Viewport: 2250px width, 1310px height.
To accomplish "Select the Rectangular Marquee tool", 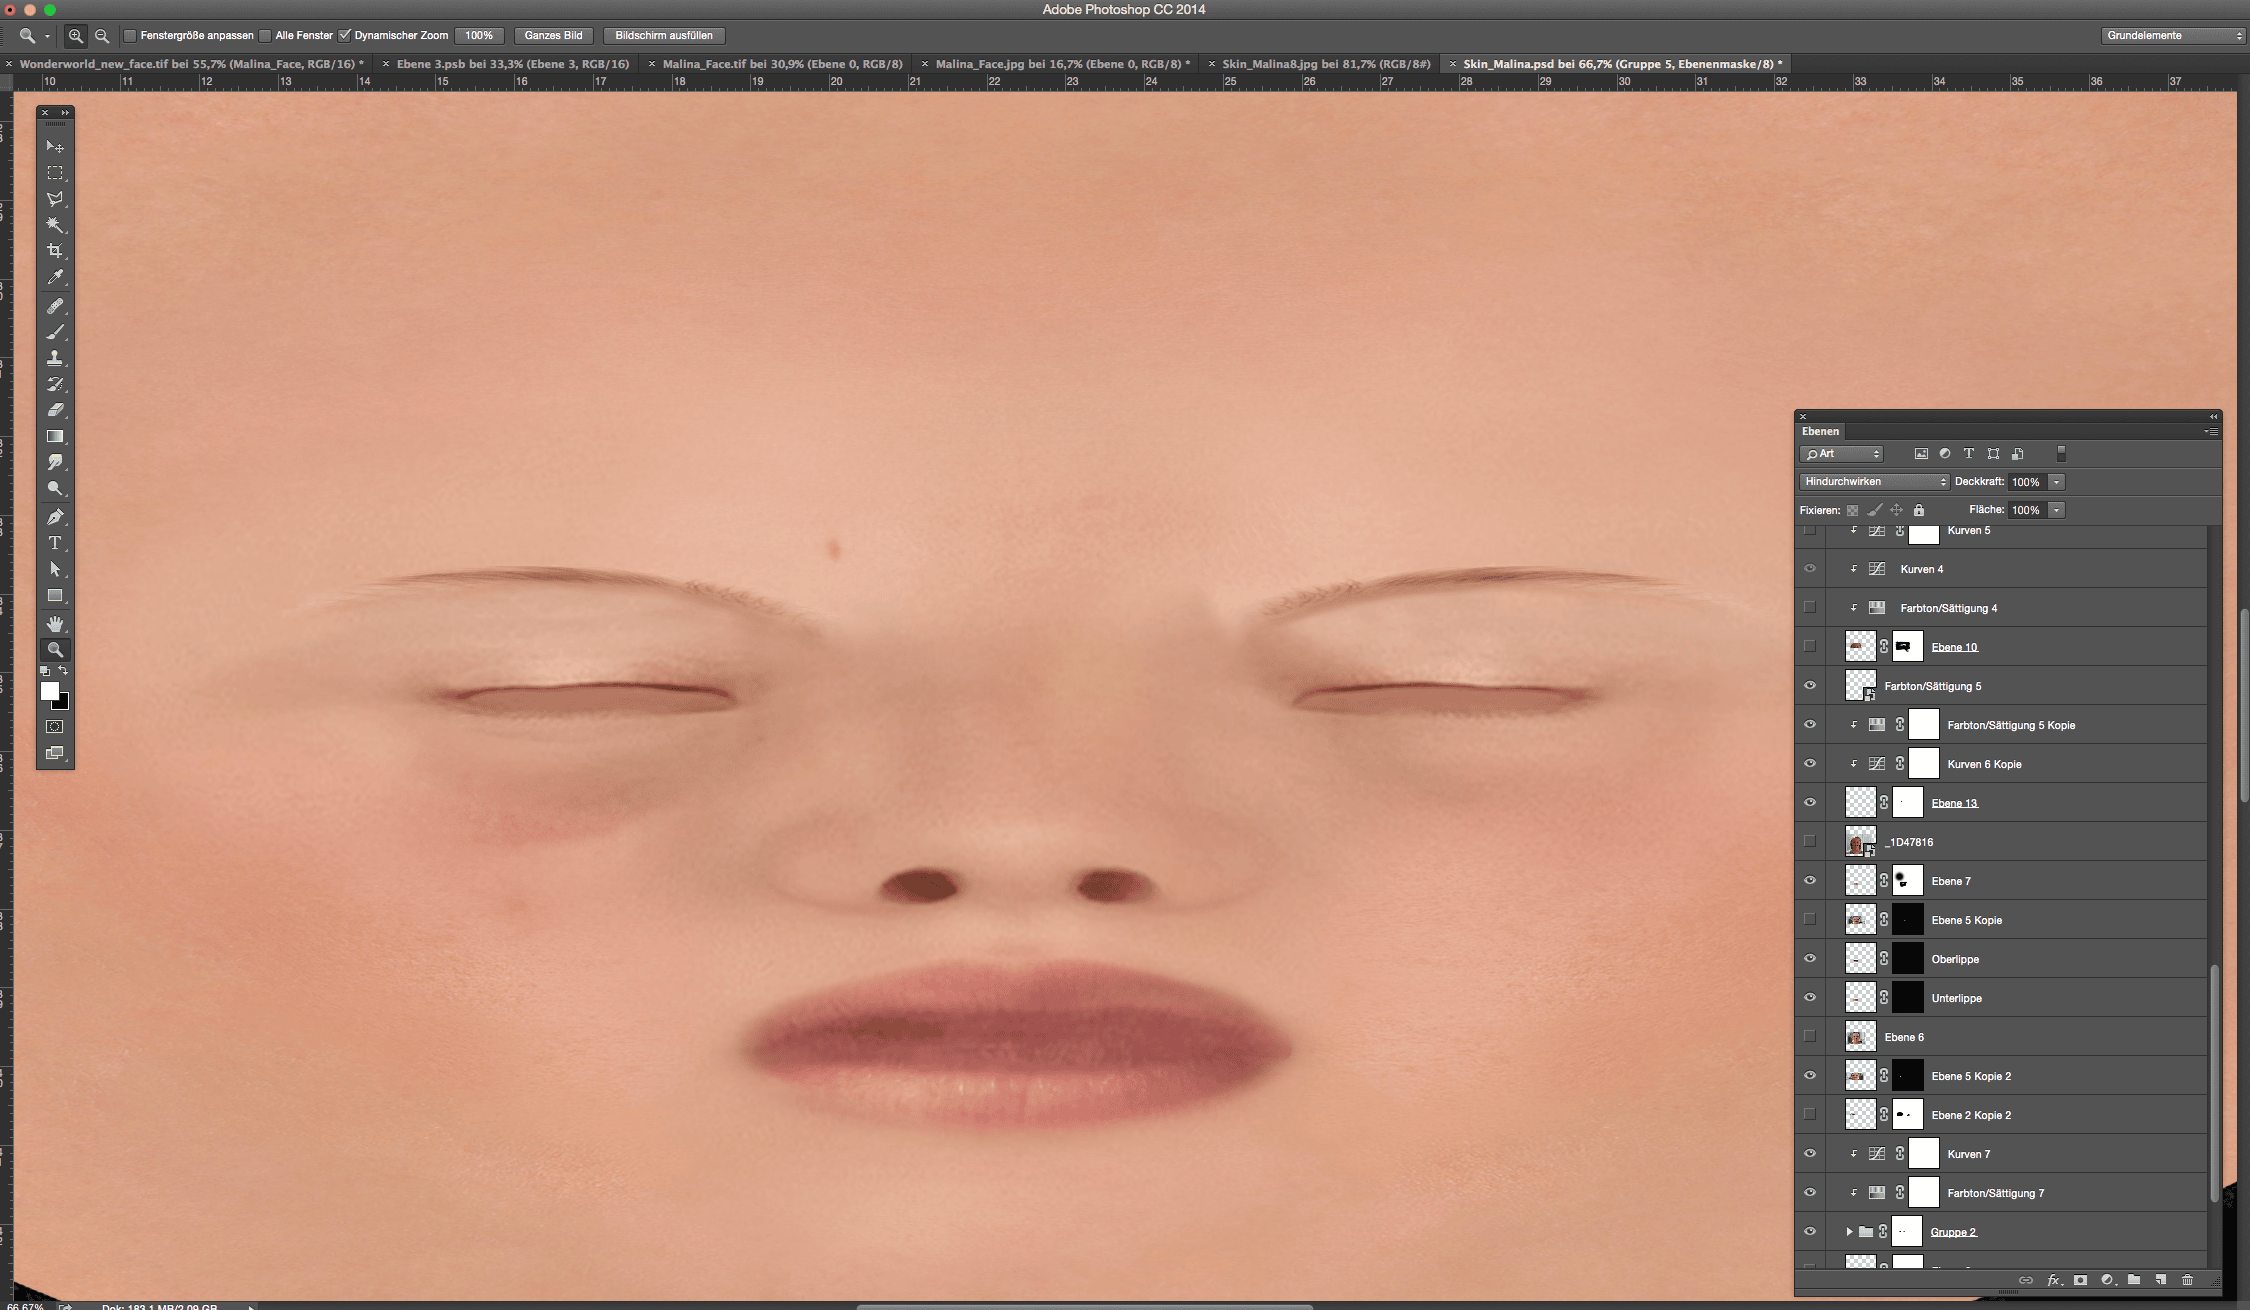I will coord(55,173).
